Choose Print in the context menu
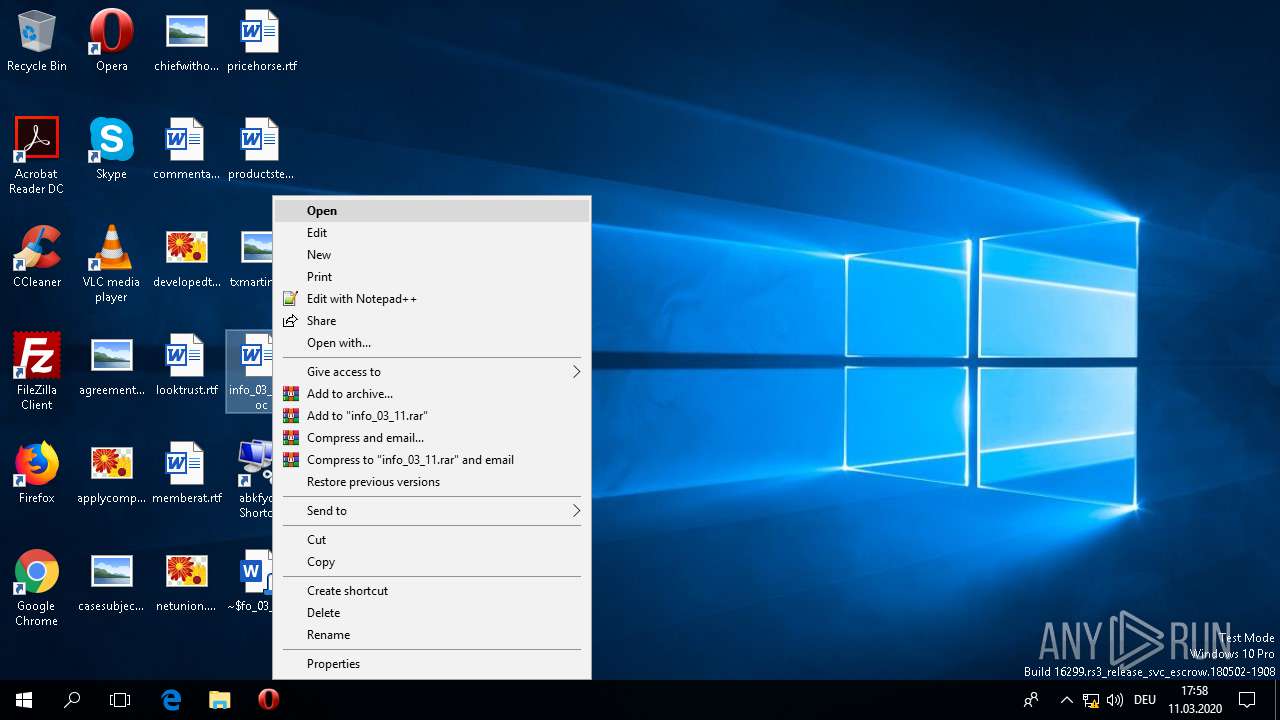 [x=432, y=277]
